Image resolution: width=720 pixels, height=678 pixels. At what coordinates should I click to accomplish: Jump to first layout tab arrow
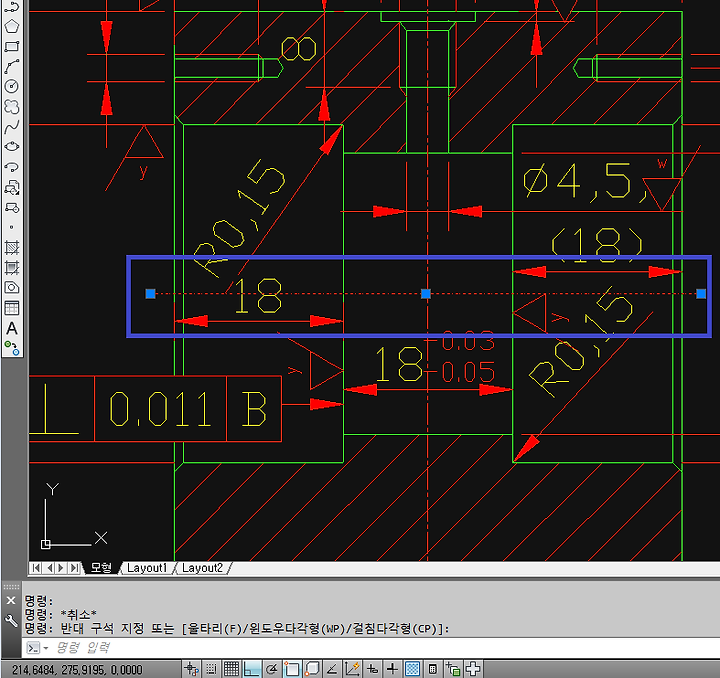(x=36, y=568)
